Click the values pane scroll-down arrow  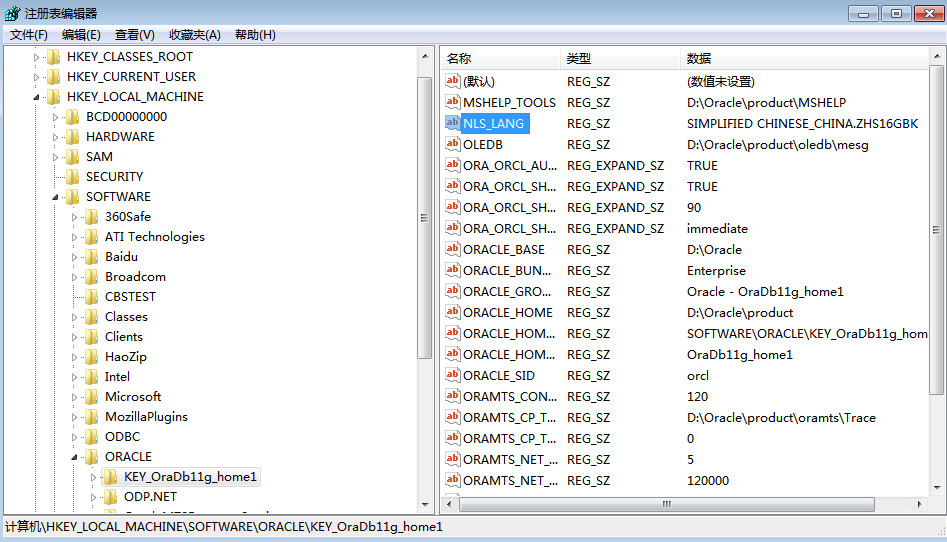pos(937,488)
